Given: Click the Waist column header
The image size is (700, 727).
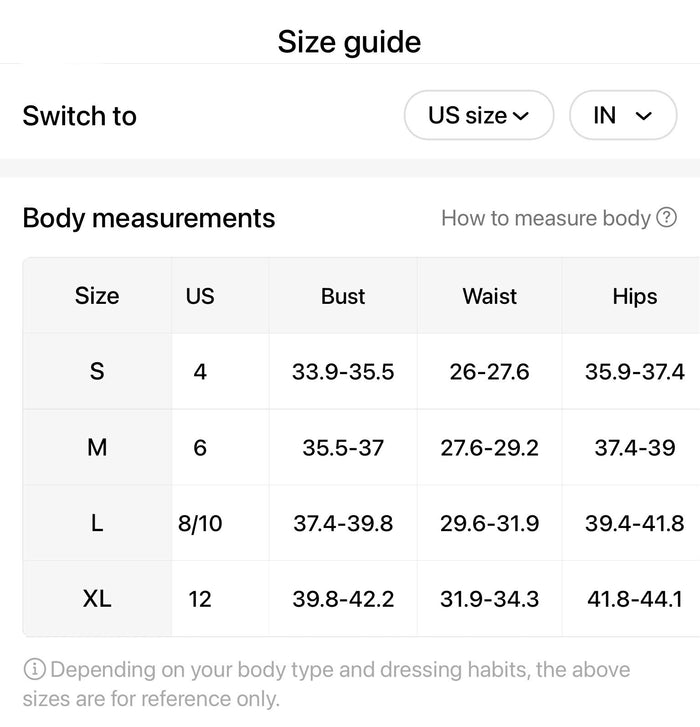Looking at the screenshot, I should [490, 296].
